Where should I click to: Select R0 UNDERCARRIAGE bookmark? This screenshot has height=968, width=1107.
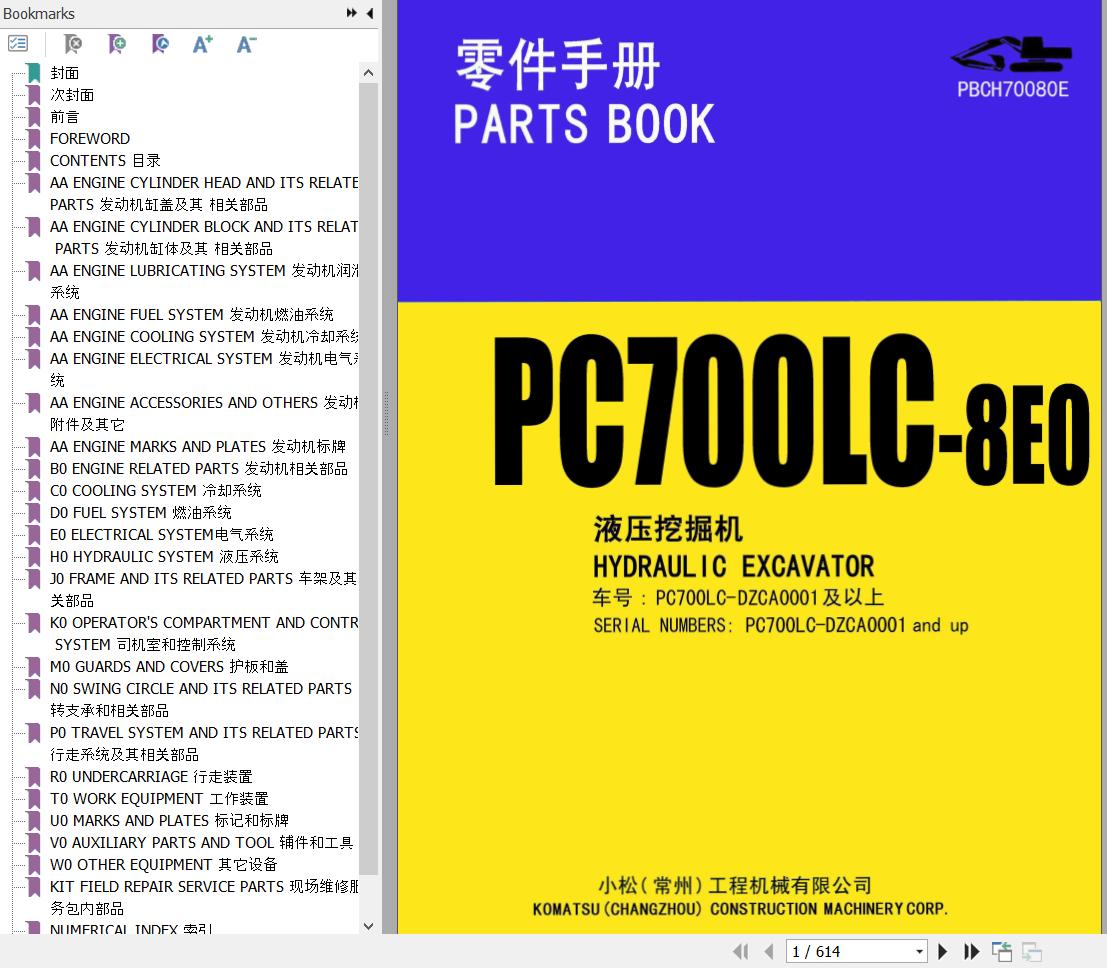coord(151,776)
